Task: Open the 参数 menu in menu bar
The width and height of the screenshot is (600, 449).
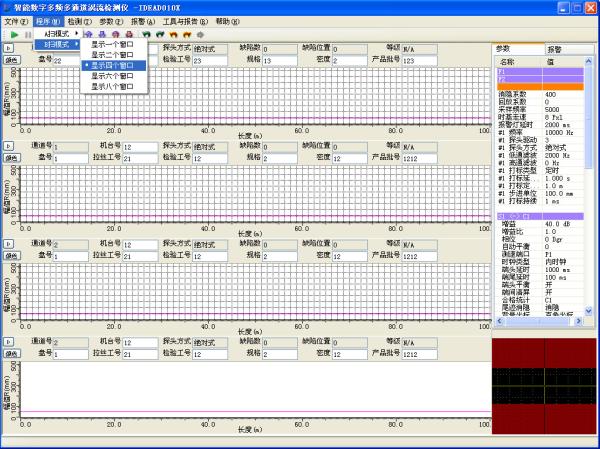Action: click(111, 22)
